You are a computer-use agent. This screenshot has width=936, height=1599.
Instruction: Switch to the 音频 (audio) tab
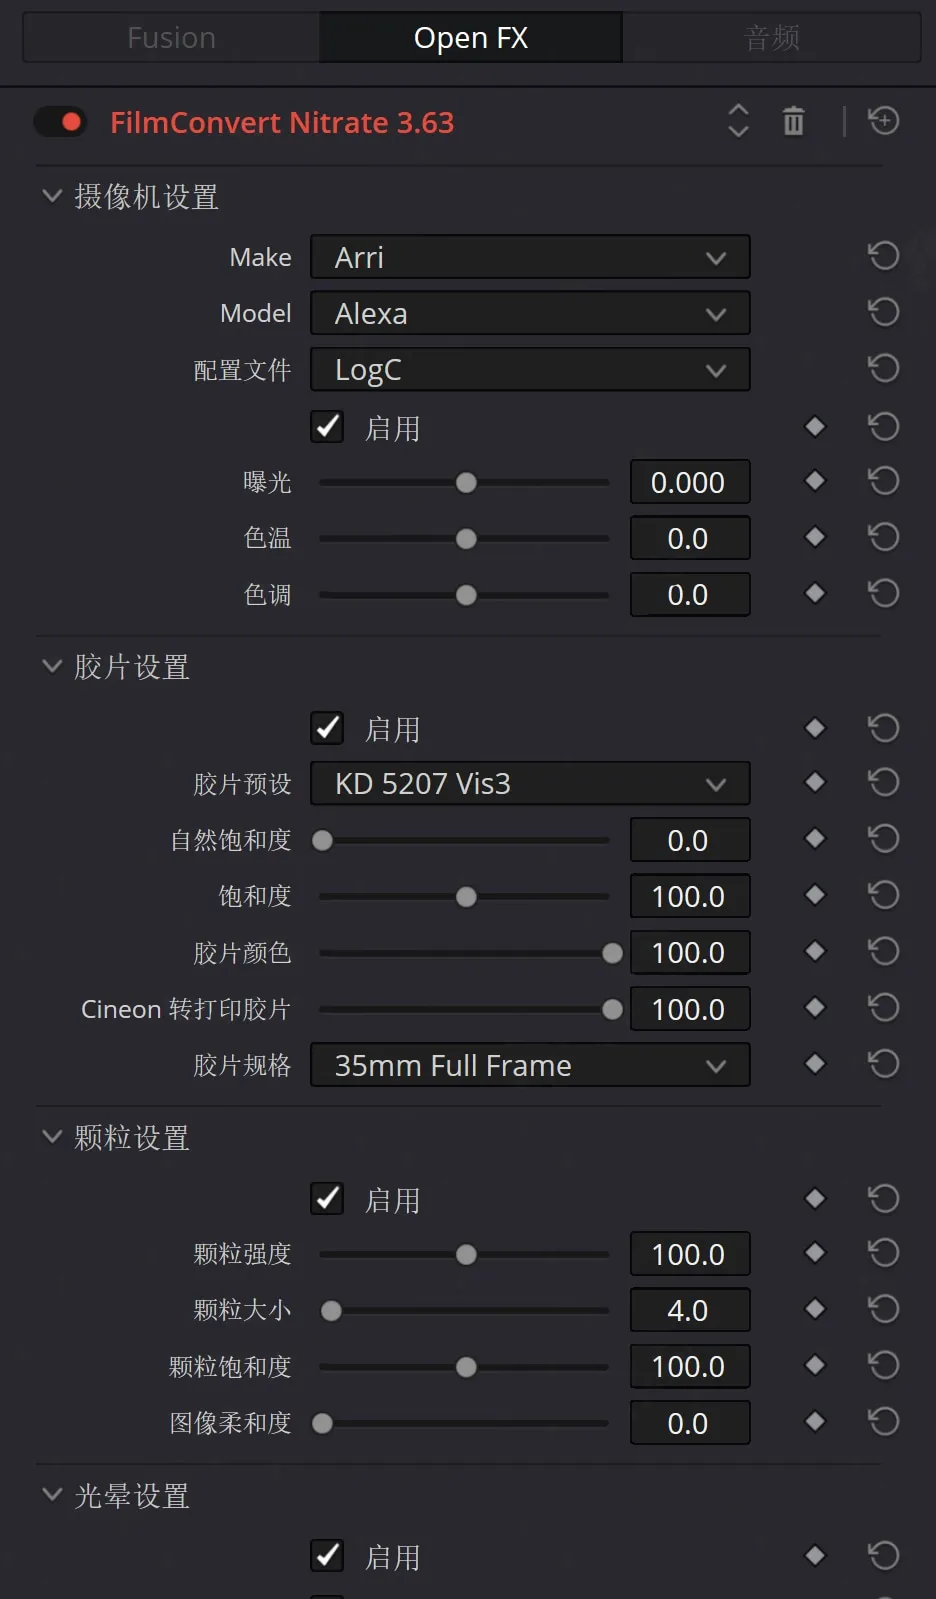pyautogui.click(x=771, y=38)
